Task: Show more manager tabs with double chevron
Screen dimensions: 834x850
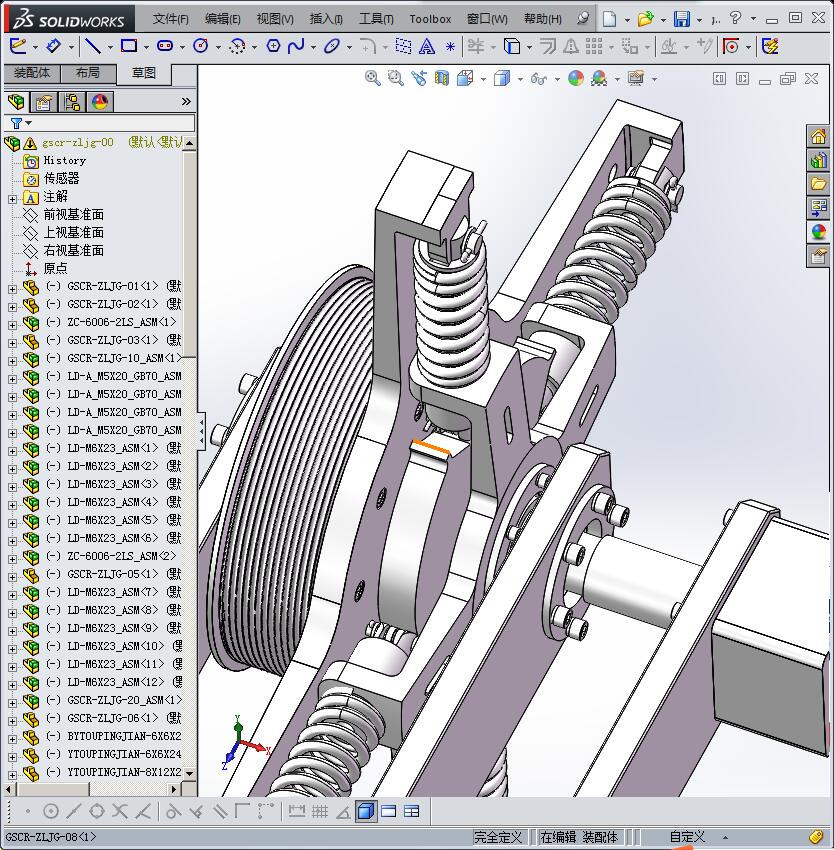Action: [186, 101]
